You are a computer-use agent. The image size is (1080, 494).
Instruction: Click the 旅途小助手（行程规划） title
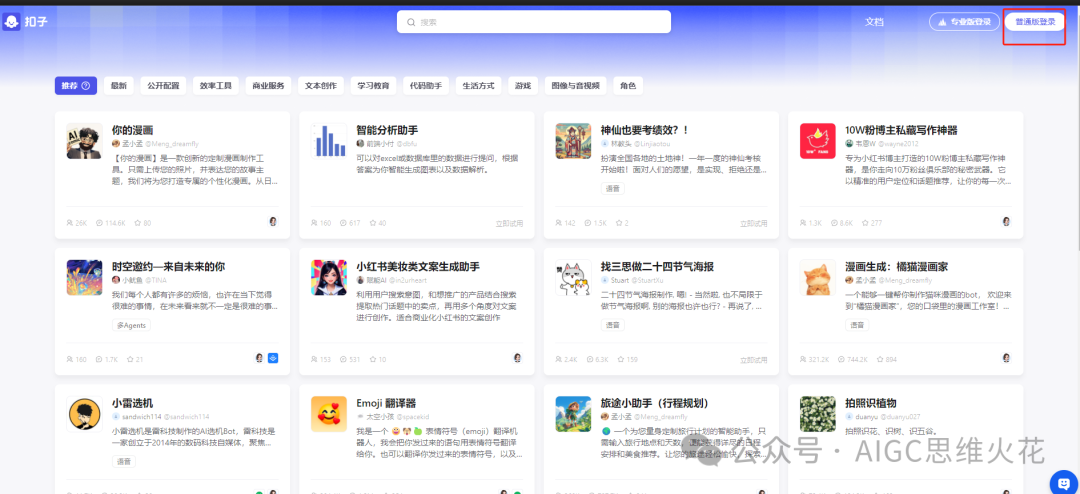pos(654,403)
